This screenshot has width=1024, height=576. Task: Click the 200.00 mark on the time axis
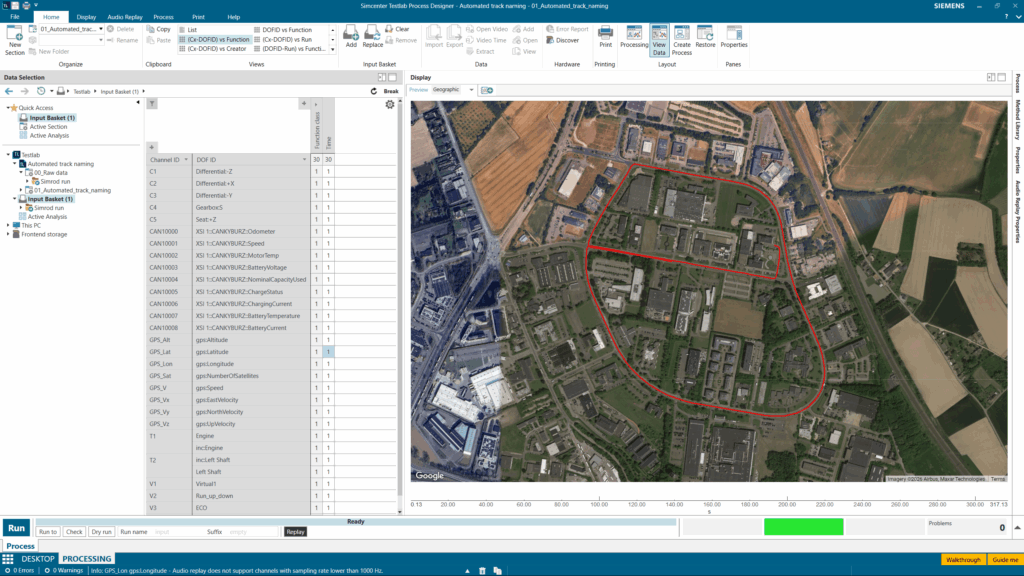[x=787, y=504]
